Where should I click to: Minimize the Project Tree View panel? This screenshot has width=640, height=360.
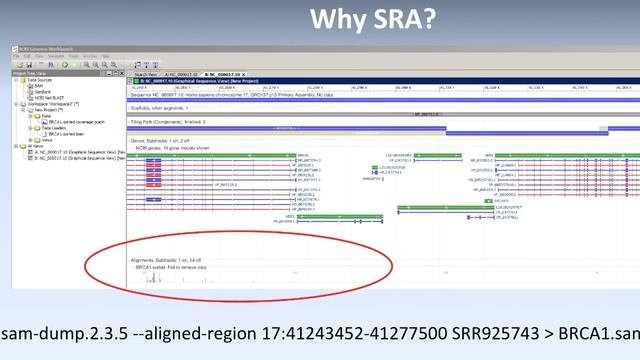[x=109, y=73]
